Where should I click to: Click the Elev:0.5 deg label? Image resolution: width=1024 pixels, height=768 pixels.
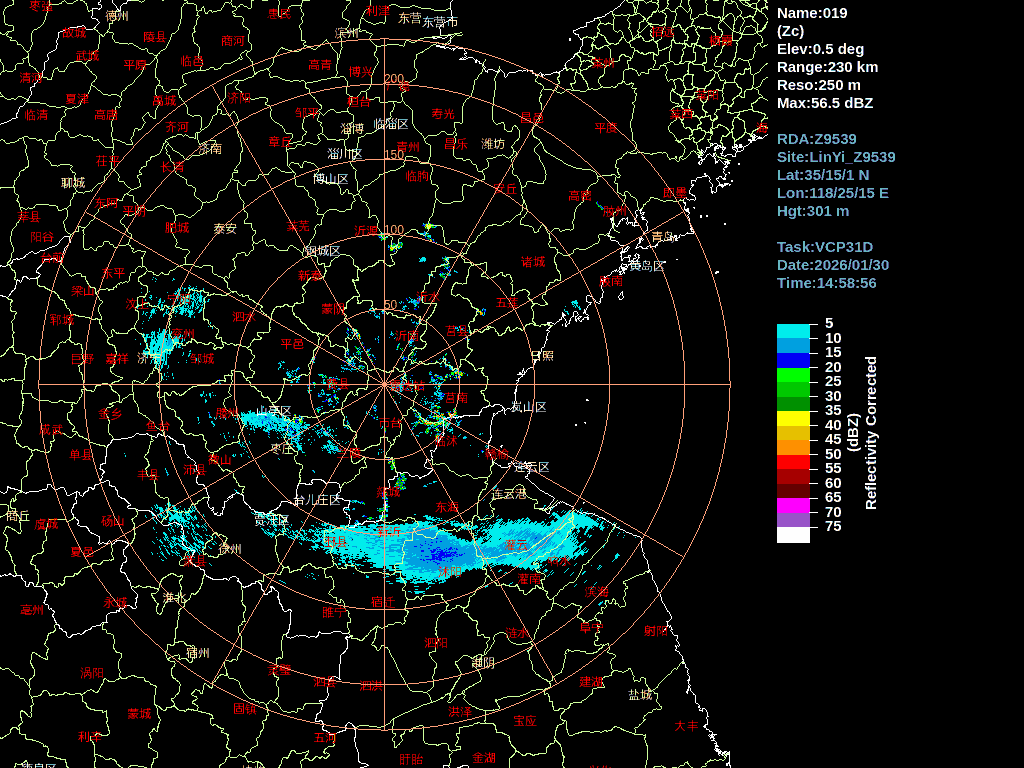coord(820,49)
